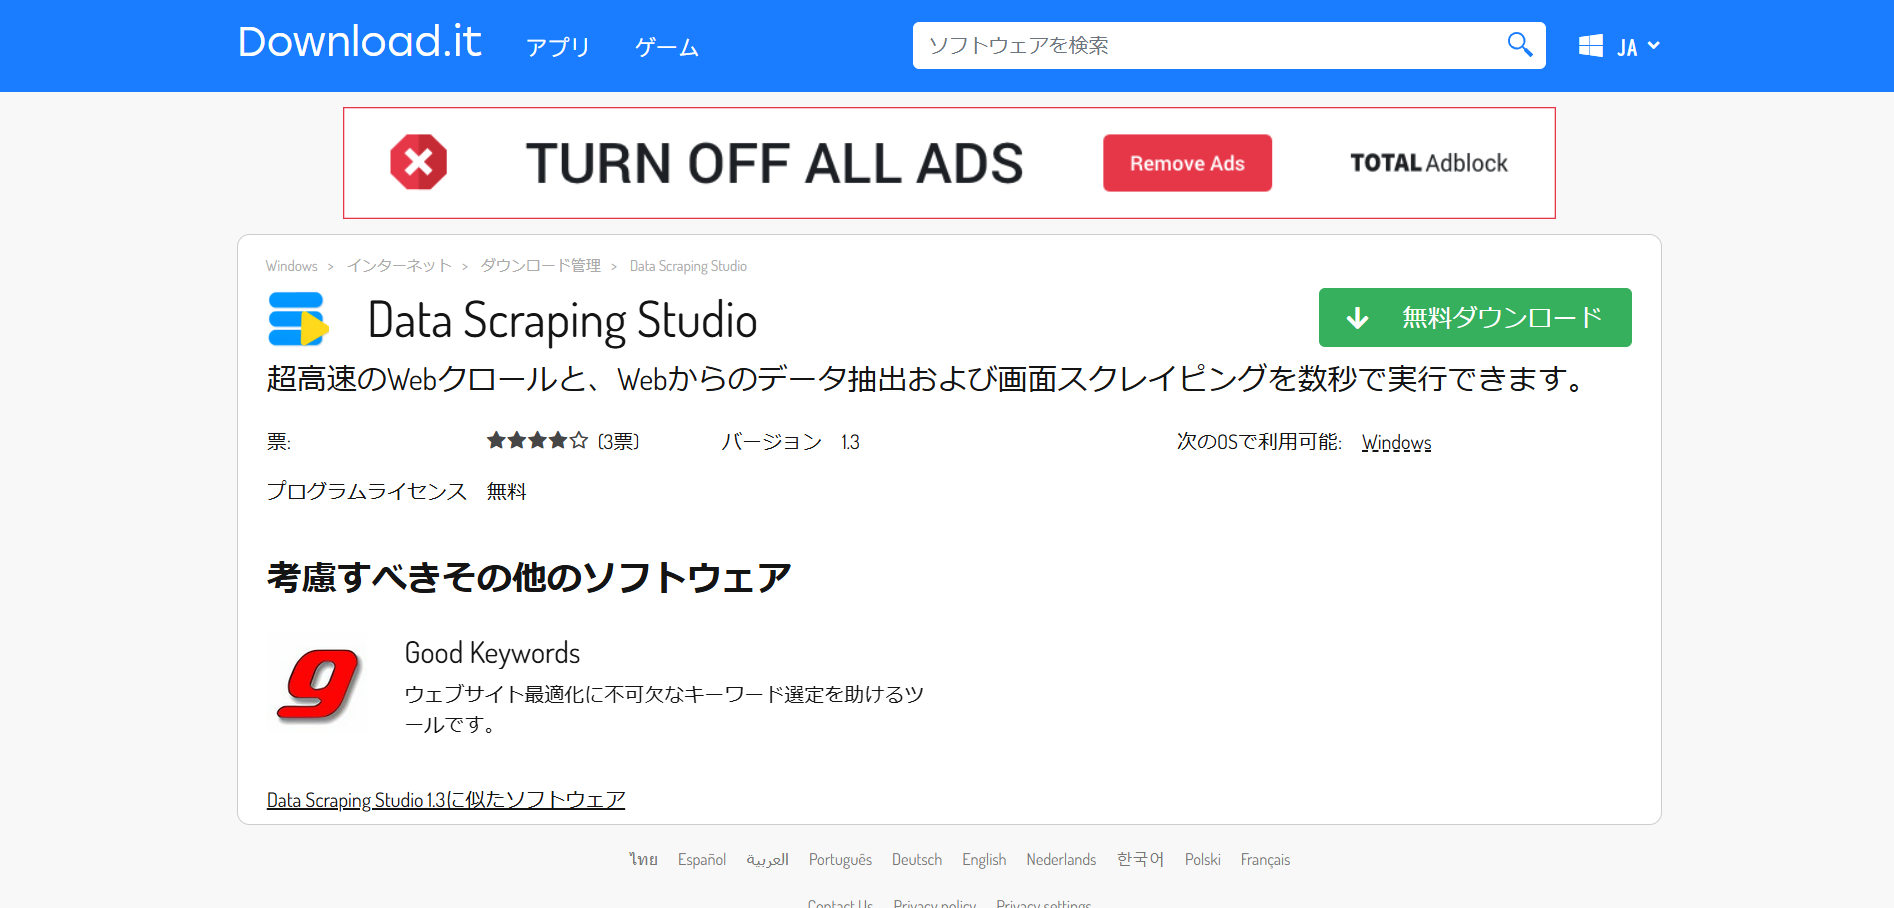Click inside the software search field
Viewport: 1894px width, 908px height.
pos(1150,45)
